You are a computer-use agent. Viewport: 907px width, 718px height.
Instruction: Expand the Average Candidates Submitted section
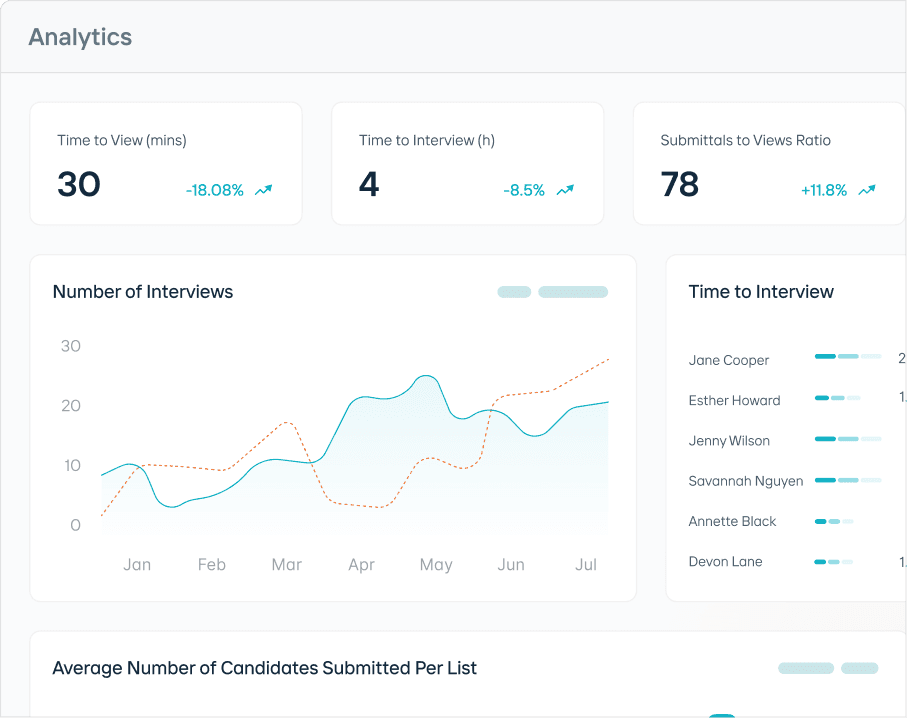pos(264,668)
